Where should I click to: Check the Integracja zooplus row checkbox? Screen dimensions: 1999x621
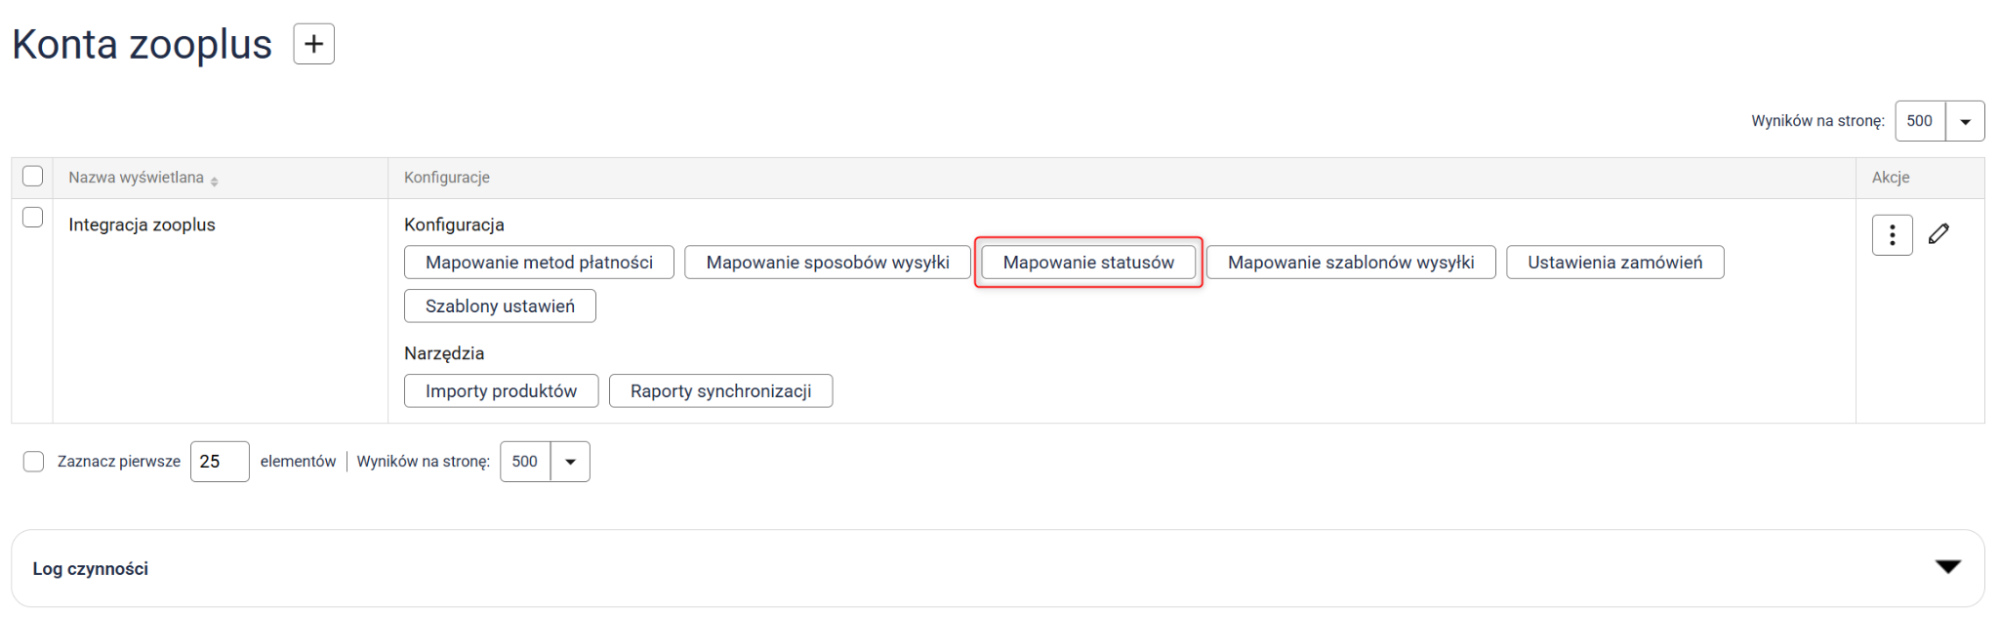point(33,217)
